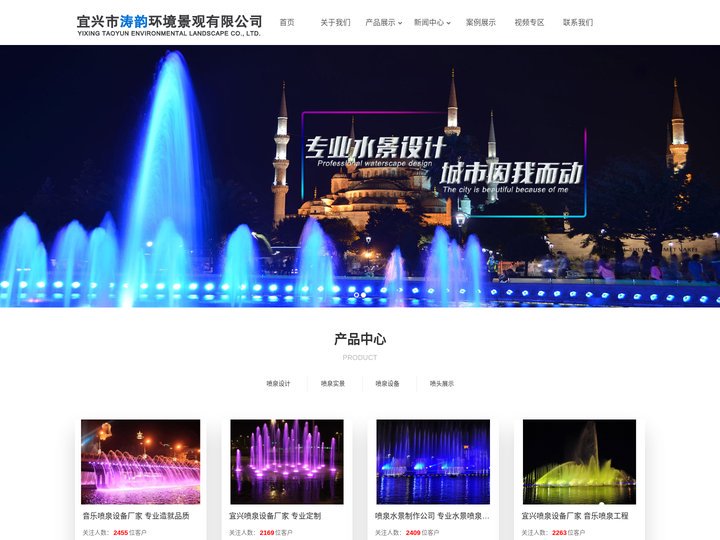The width and height of the screenshot is (720, 540).
Task: Click the 宜兴市涛韵环境景观有限公司 logo
Action: 169,25
